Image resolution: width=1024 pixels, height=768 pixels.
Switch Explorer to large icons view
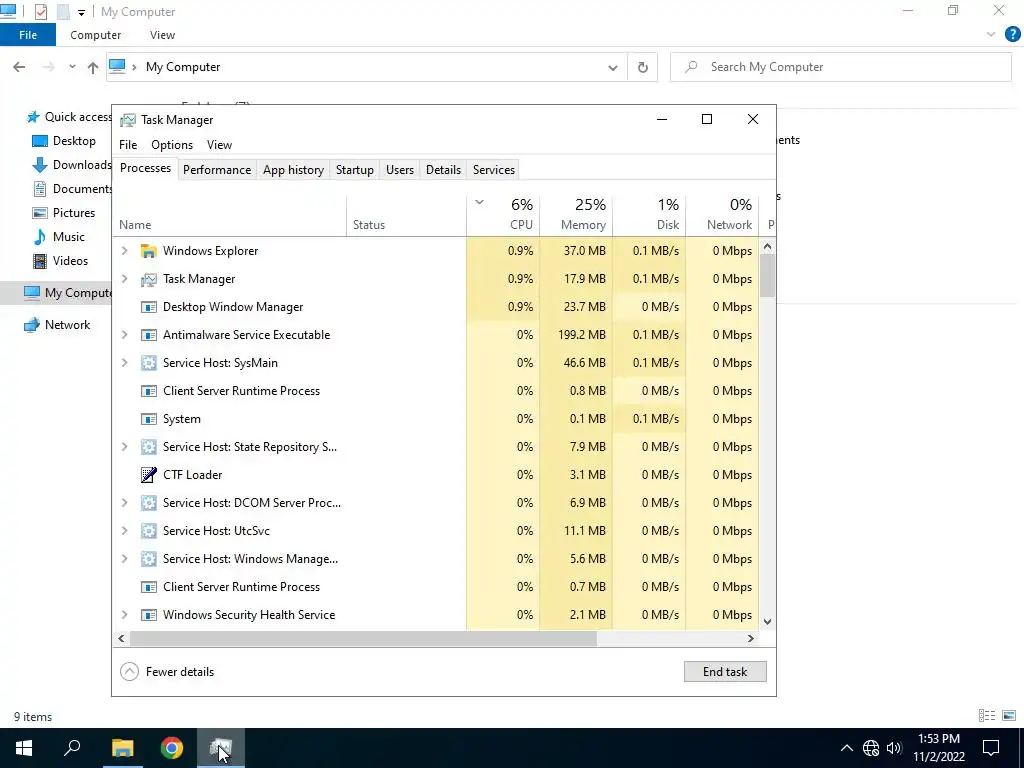[x=1009, y=716]
